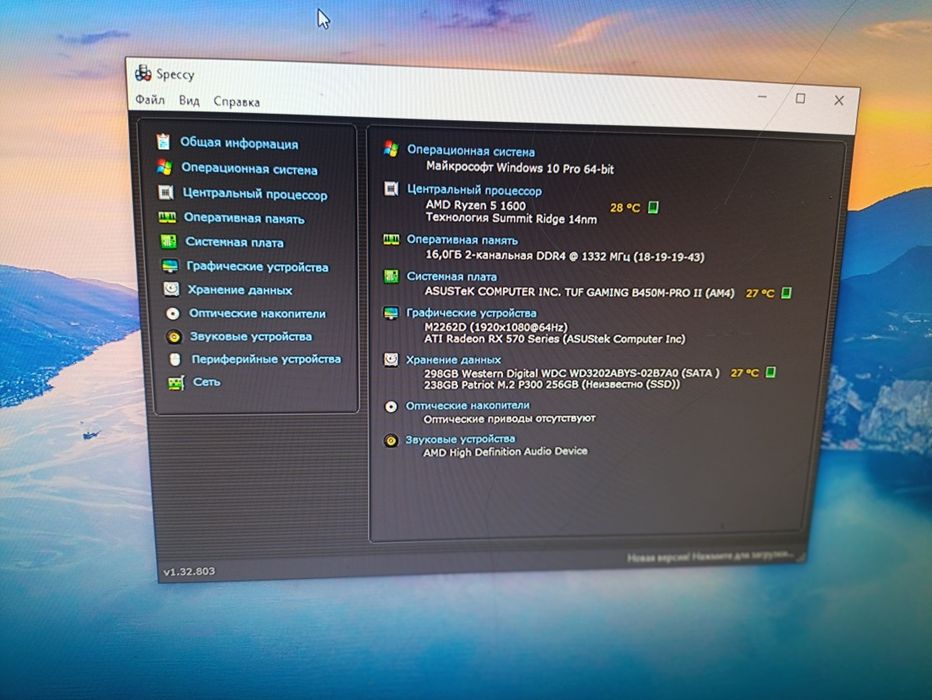This screenshot has height=700, width=932.
Task: Select Оперативная память in sidebar
Action: 244,218
